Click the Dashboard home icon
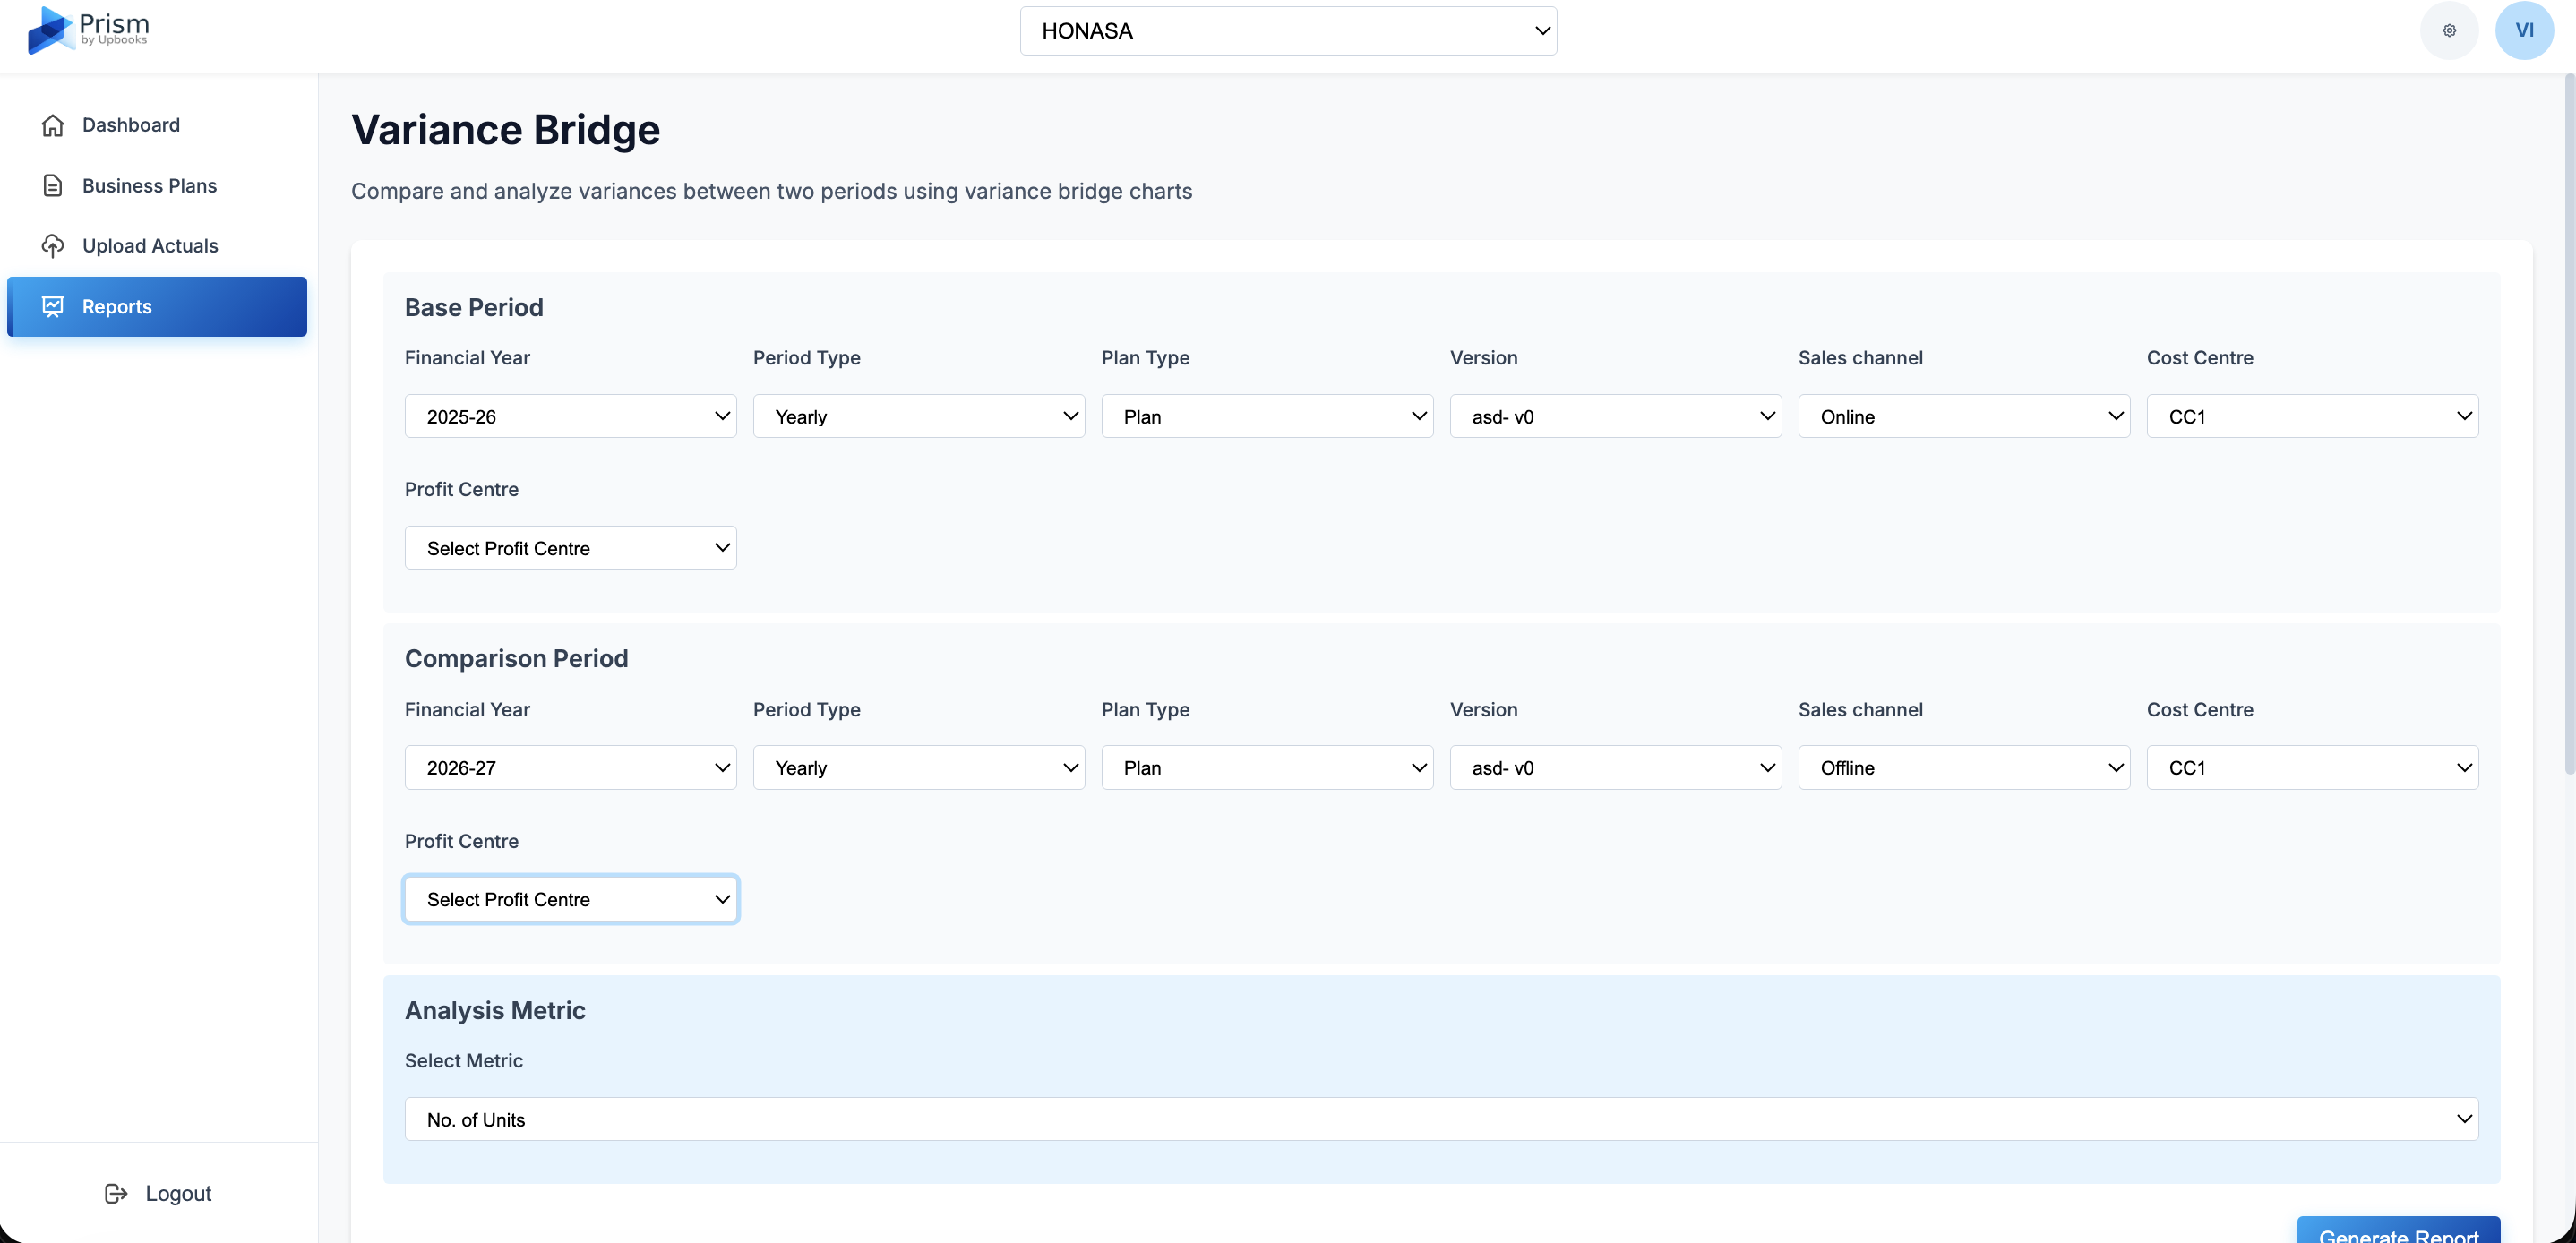 point(53,125)
